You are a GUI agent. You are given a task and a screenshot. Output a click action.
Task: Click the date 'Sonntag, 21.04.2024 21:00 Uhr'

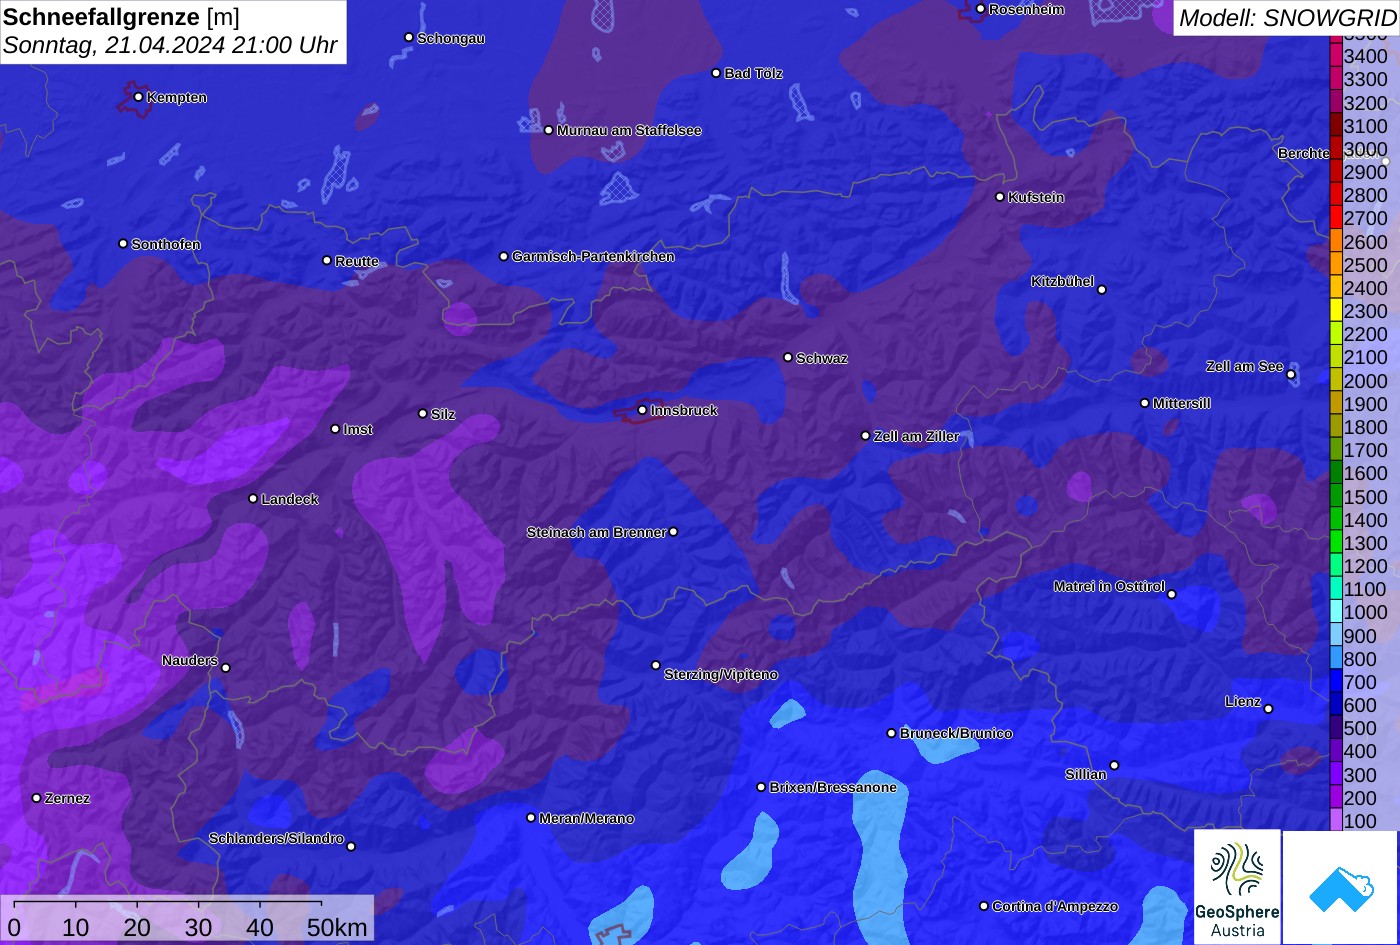170,46
